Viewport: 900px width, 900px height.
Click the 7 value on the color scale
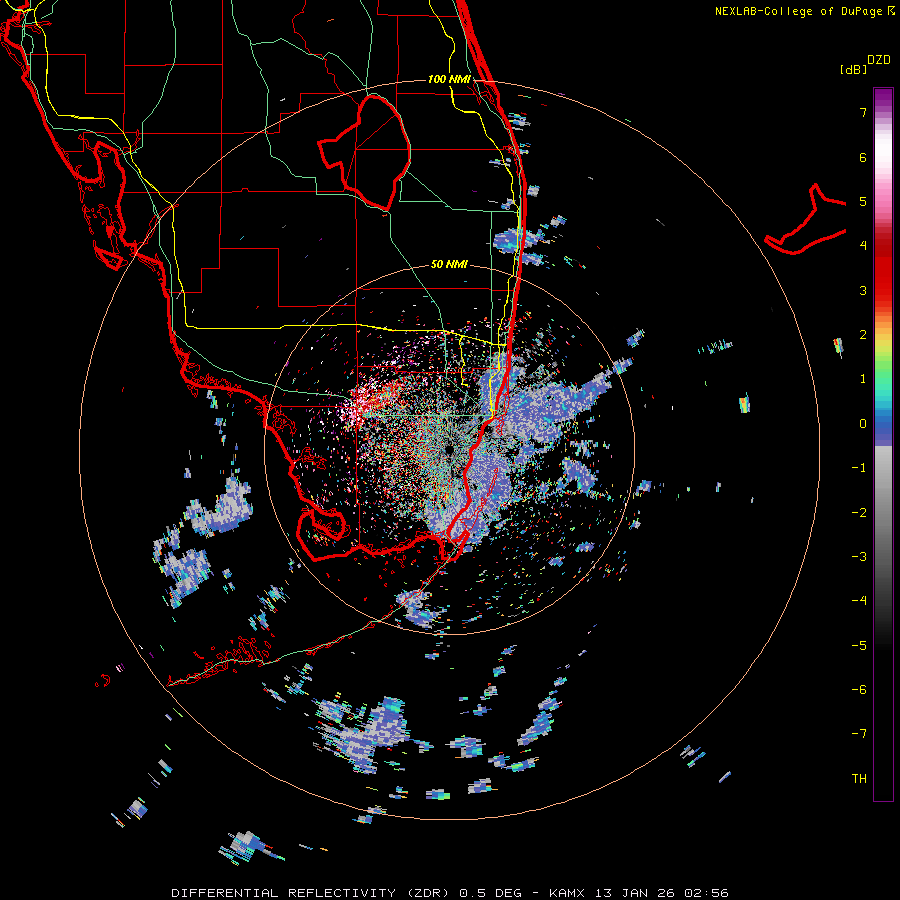point(863,112)
